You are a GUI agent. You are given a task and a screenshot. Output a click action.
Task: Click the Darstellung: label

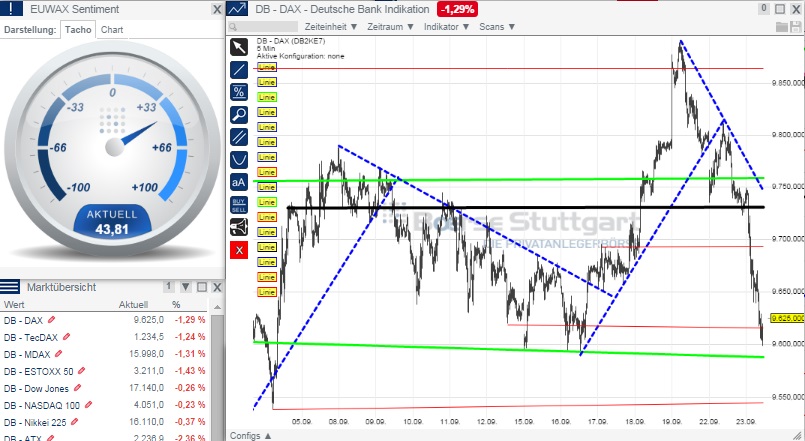pyautogui.click(x=30, y=29)
